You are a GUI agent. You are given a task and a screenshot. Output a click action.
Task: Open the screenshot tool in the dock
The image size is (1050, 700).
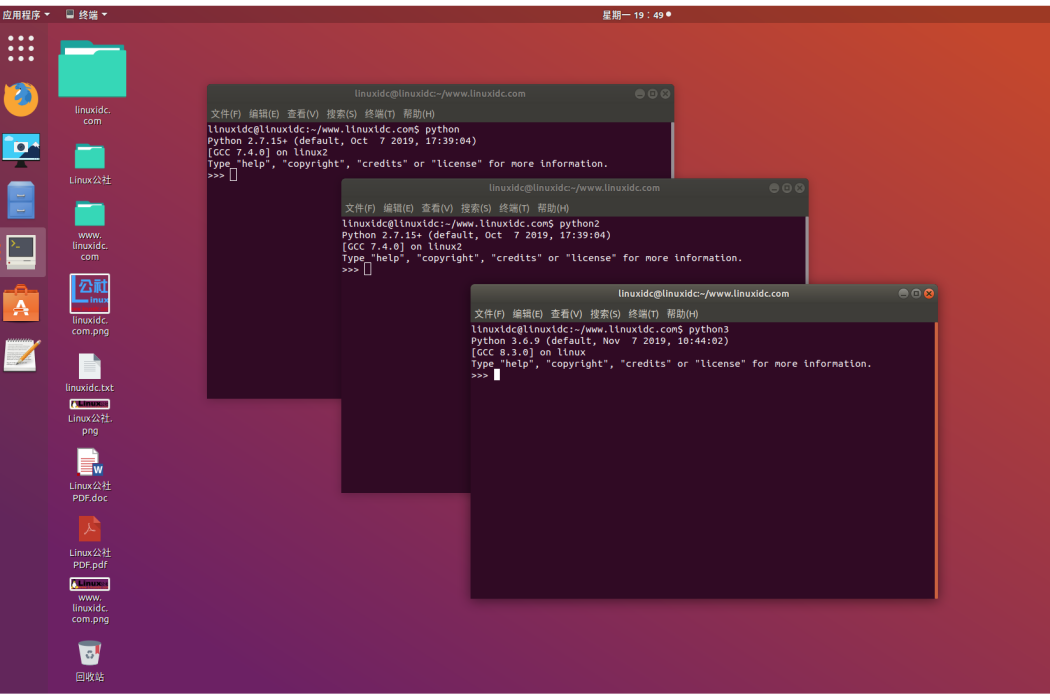coord(21,150)
